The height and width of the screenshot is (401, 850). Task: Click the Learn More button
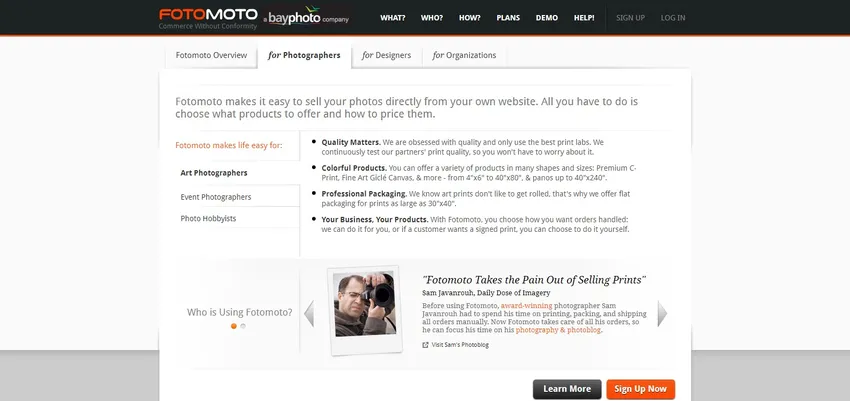pyautogui.click(x=567, y=389)
